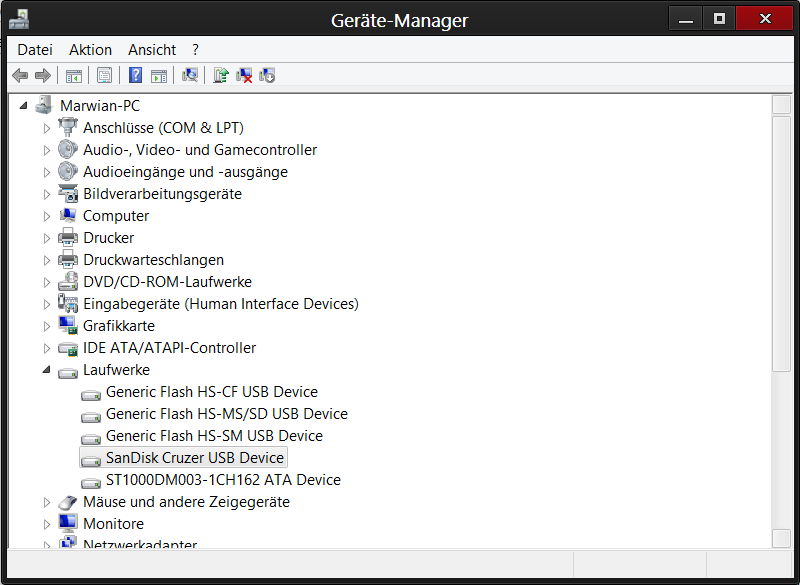Go forward with the right arrow toolbar icon
Image resolution: width=800 pixels, height=585 pixels.
[43, 76]
